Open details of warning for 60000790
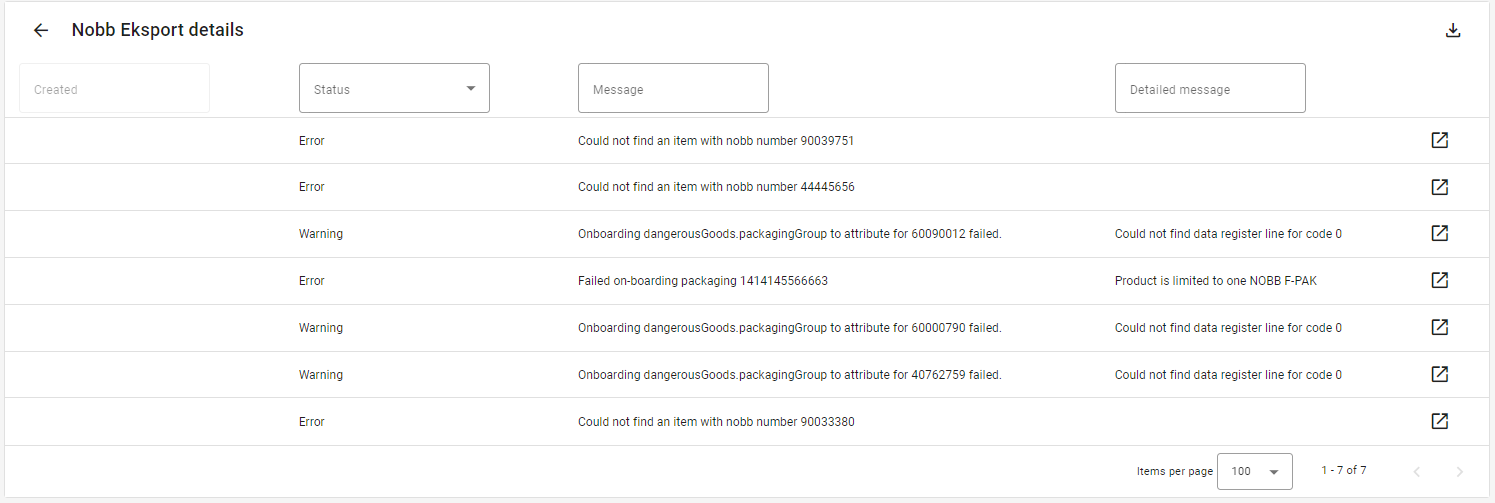The width and height of the screenshot is (1495, 503). coord(1440,327)
